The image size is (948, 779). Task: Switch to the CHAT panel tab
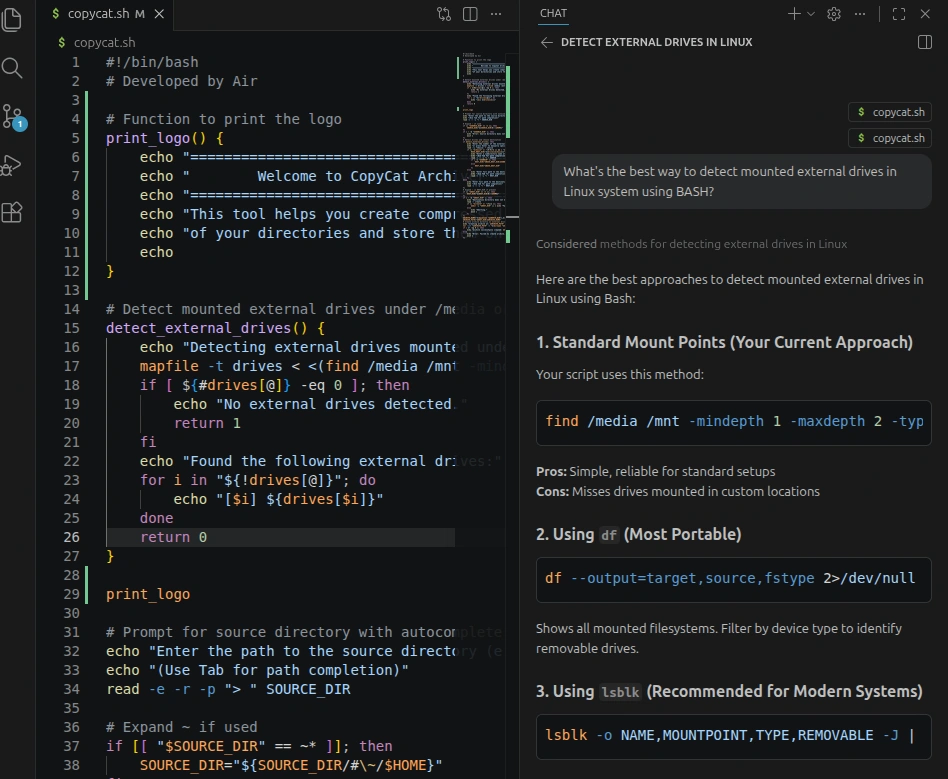[553, 13]
